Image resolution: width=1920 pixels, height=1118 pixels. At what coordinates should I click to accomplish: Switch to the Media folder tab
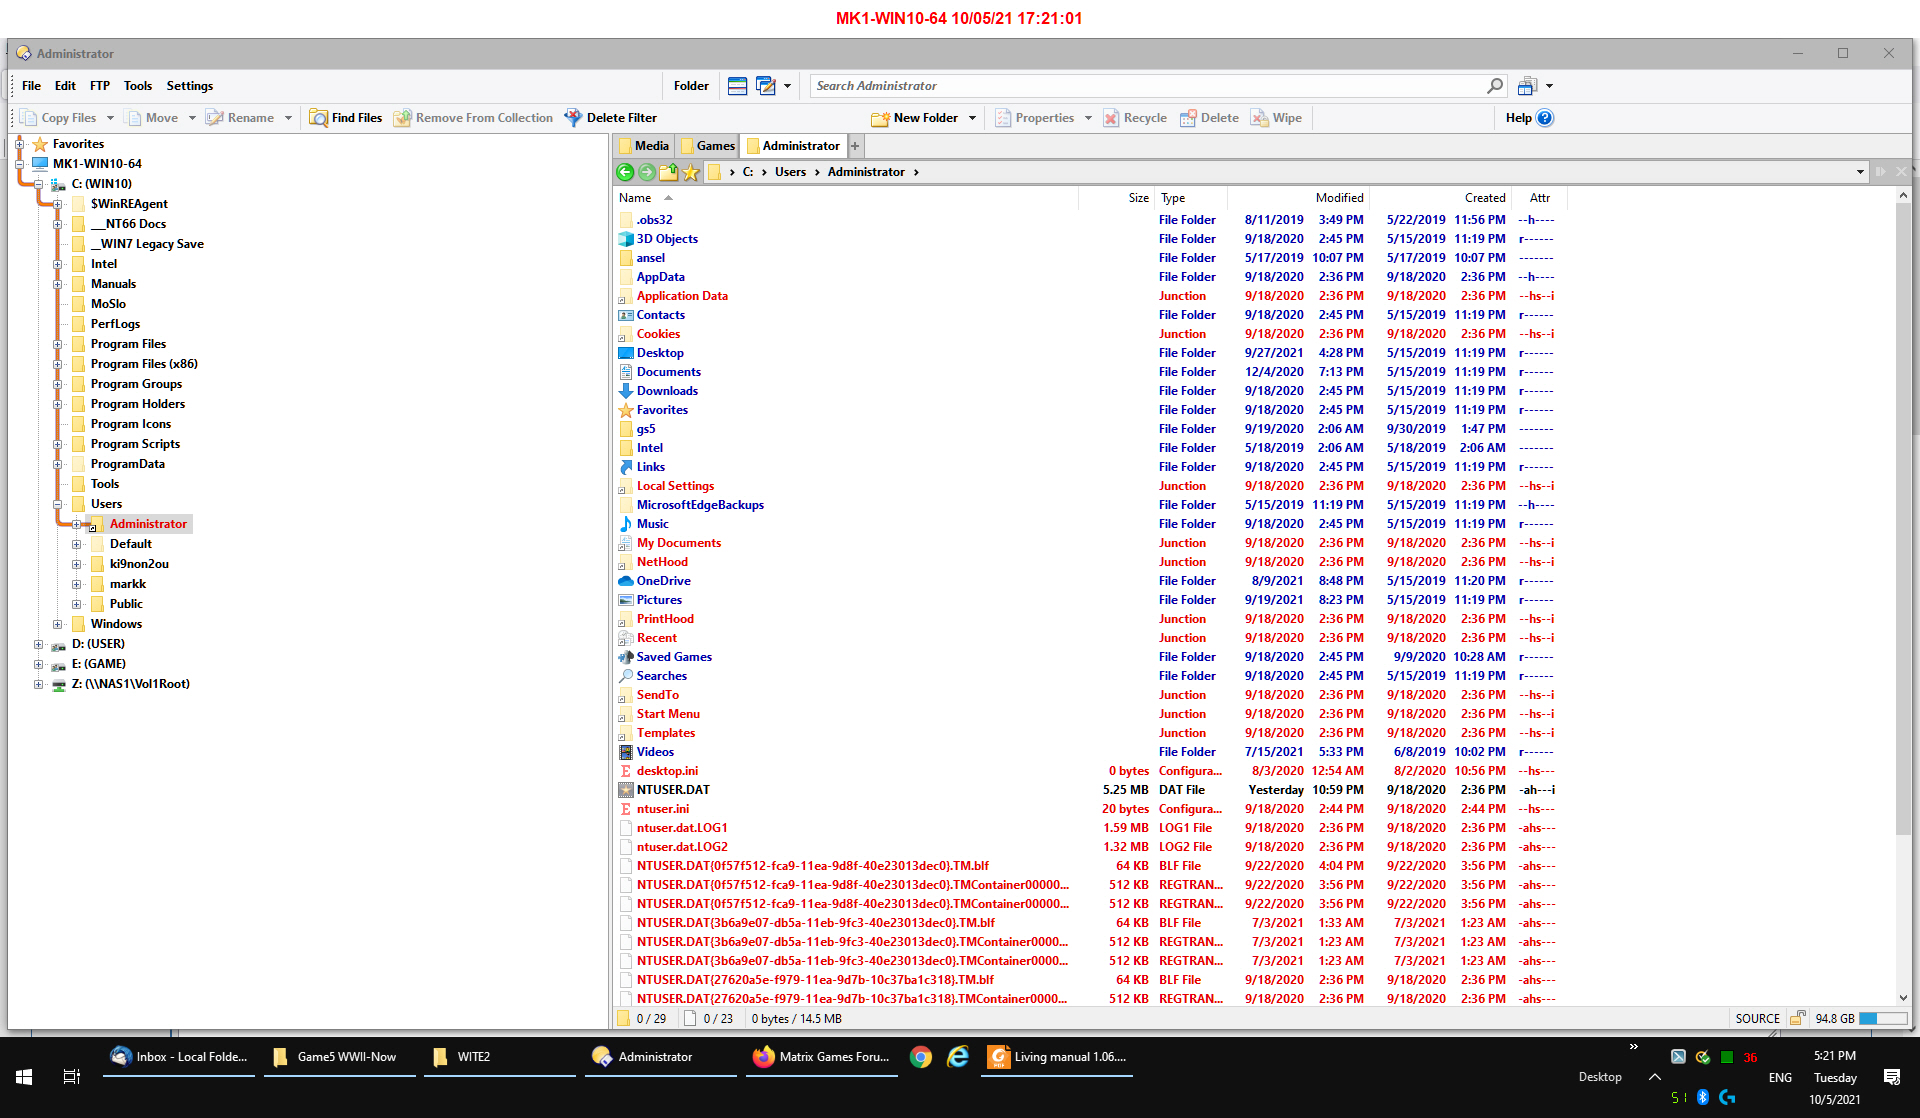[643, 146]
